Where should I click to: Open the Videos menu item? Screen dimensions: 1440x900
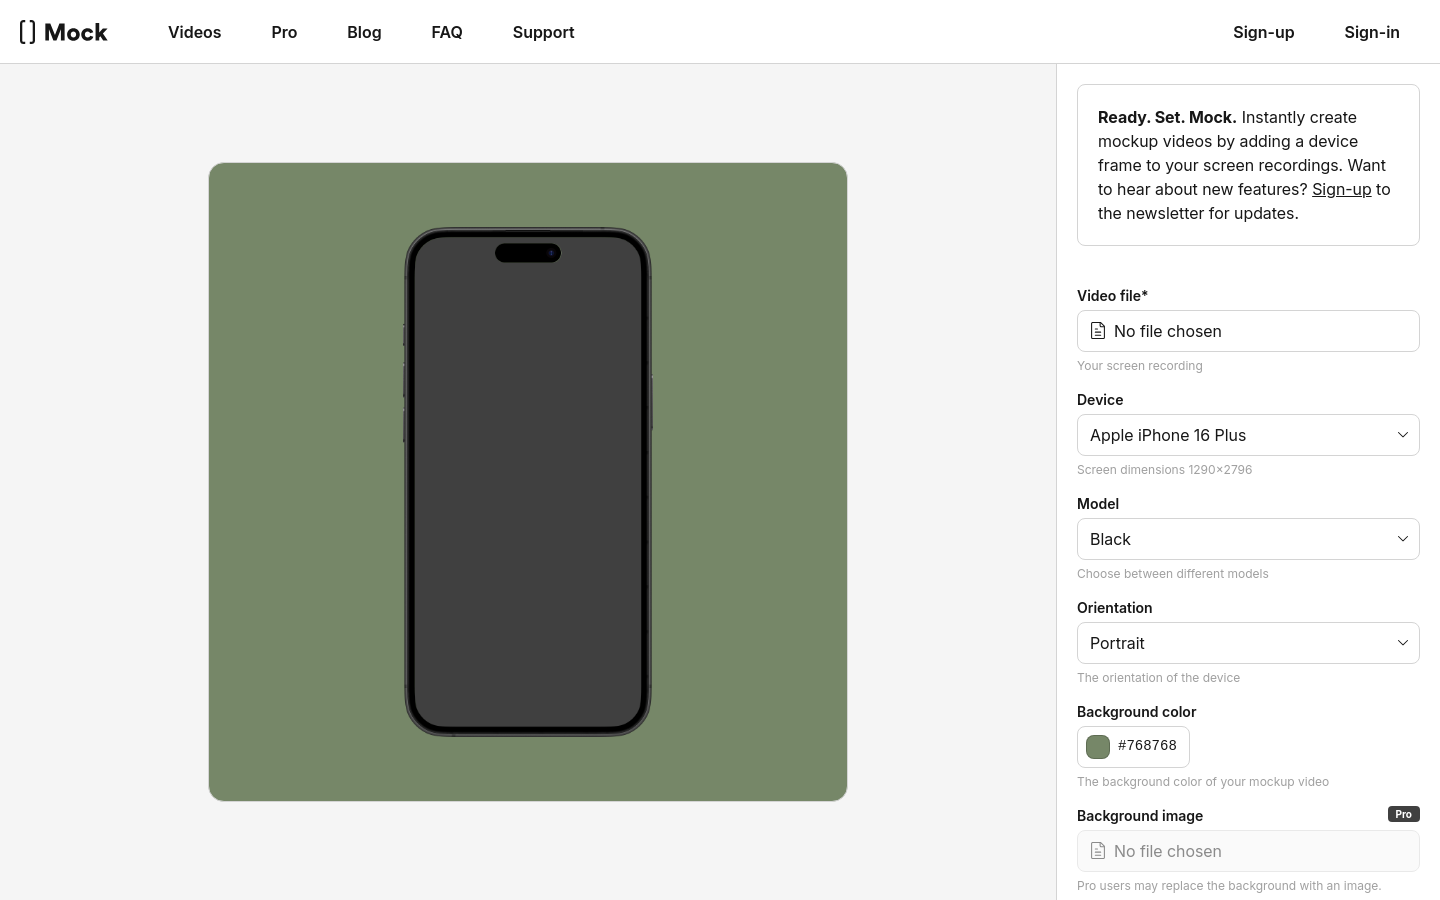pyautogui.click(x=194, y=32)
